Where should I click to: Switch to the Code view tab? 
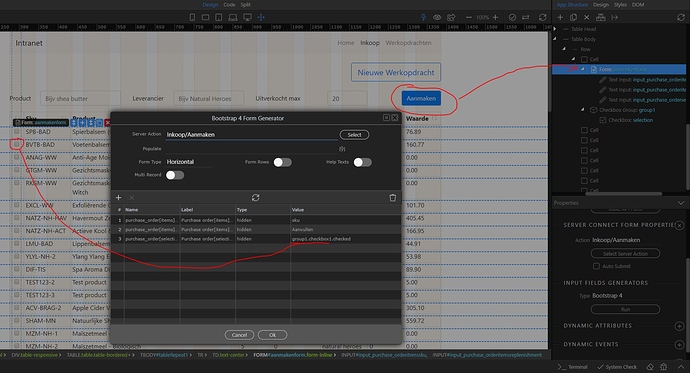229,4
